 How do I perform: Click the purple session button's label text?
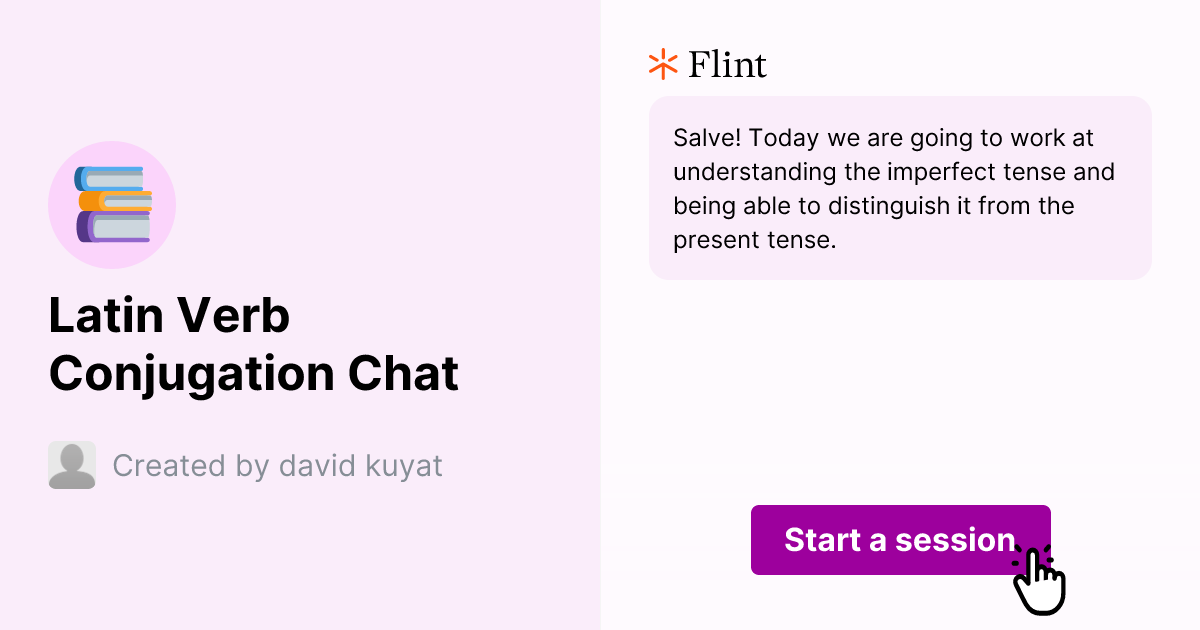[899, 540]
